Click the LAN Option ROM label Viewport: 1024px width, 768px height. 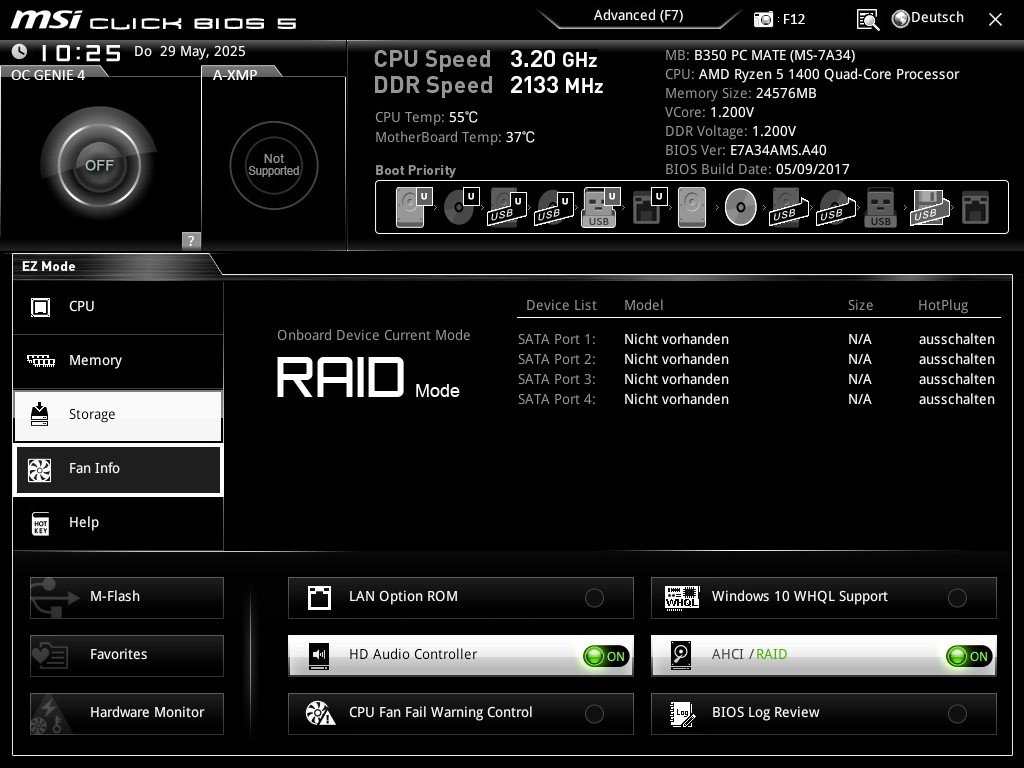click(403, 596)
